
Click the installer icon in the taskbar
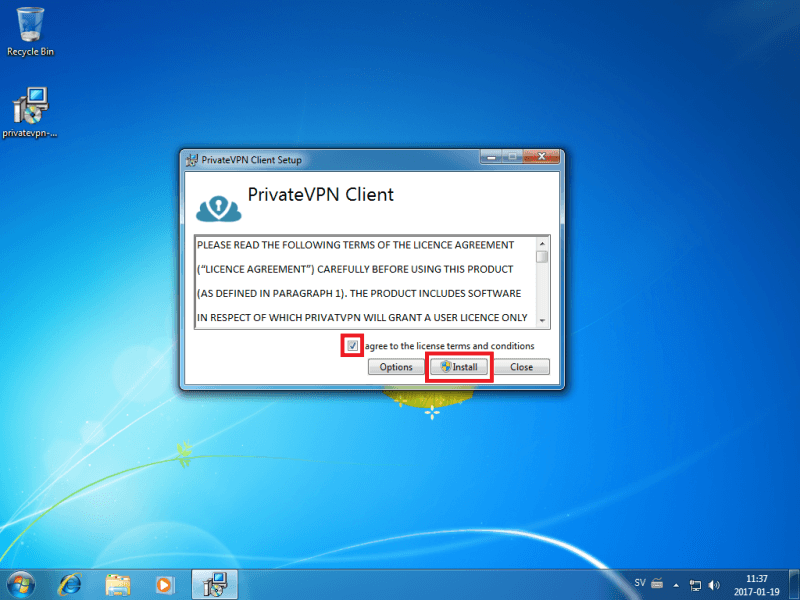[214, 583]
